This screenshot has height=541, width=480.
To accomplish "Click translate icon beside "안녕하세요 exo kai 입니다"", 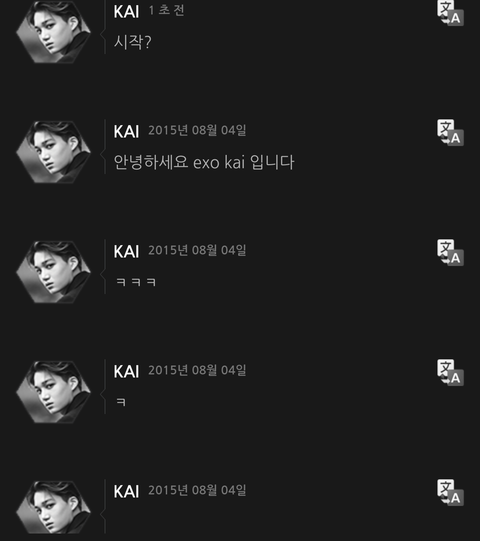I will click(450, 132).
